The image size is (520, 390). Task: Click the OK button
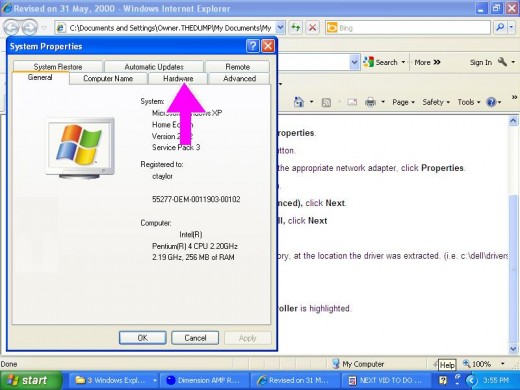143,338
